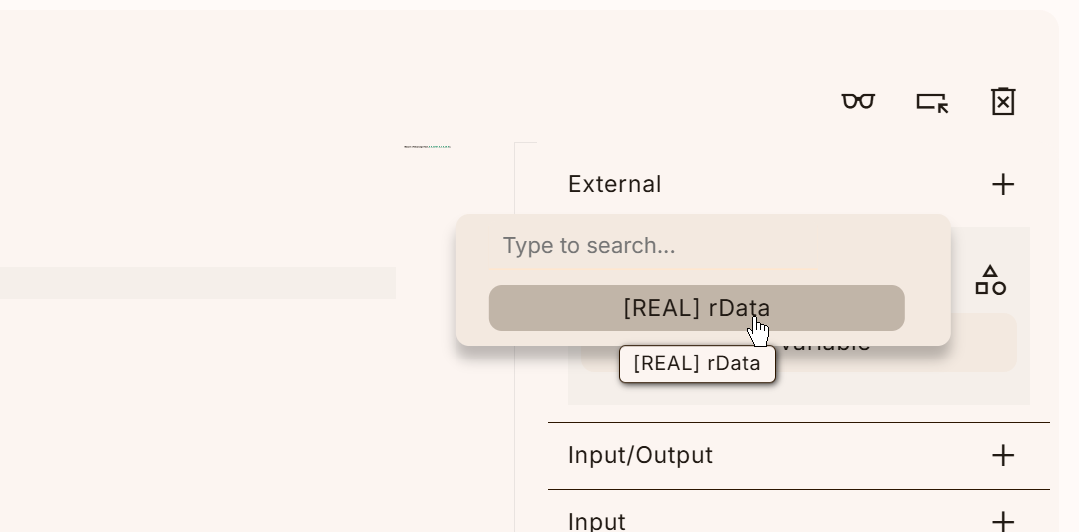Screen dimensions: 1079x532
Task: Expand the Input/Output section header
Action: click(640, 455)
